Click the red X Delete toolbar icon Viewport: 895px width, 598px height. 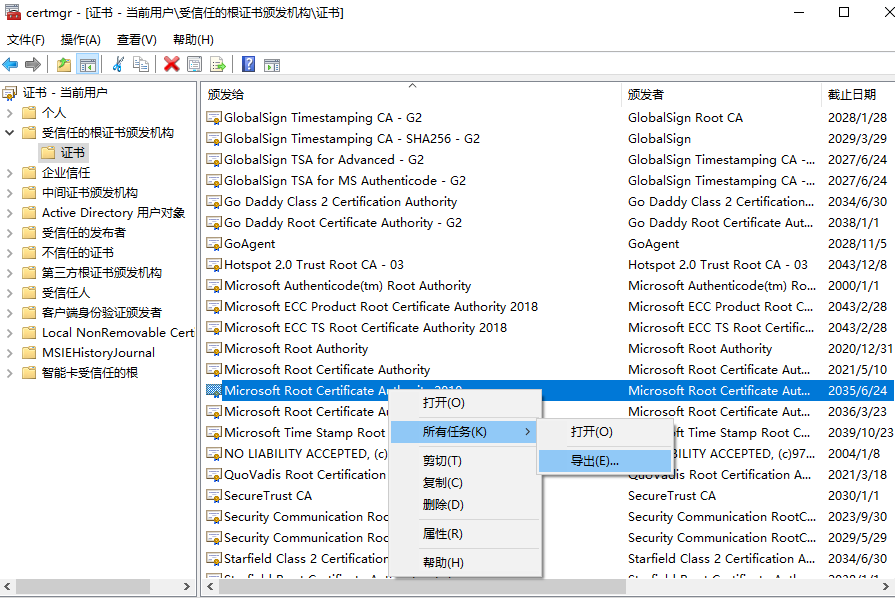tap(171, 64)
